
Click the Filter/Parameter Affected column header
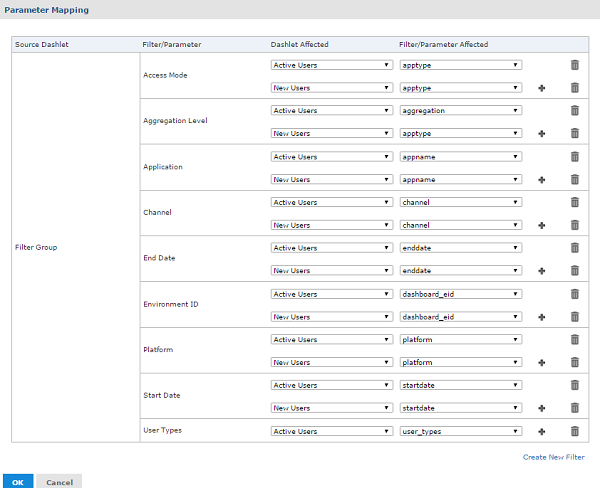click(x=443, y=44)
